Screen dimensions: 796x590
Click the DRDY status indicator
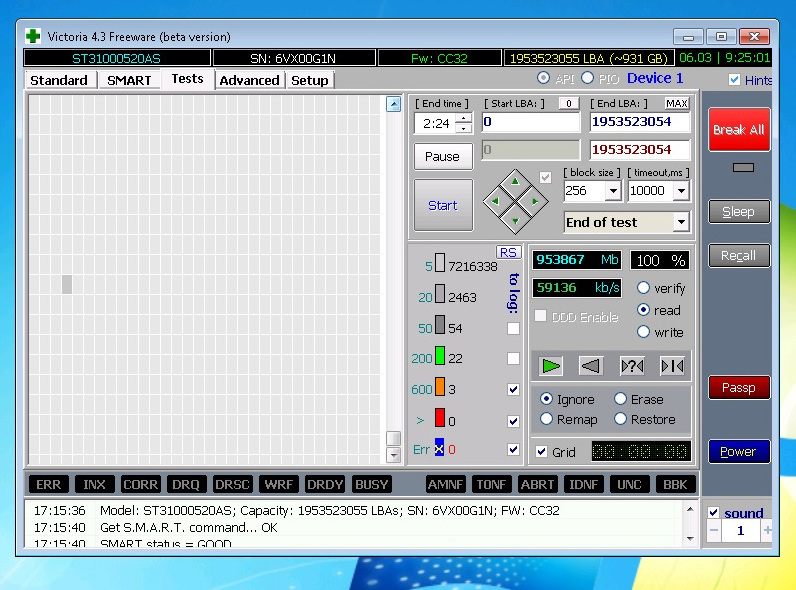324,484
